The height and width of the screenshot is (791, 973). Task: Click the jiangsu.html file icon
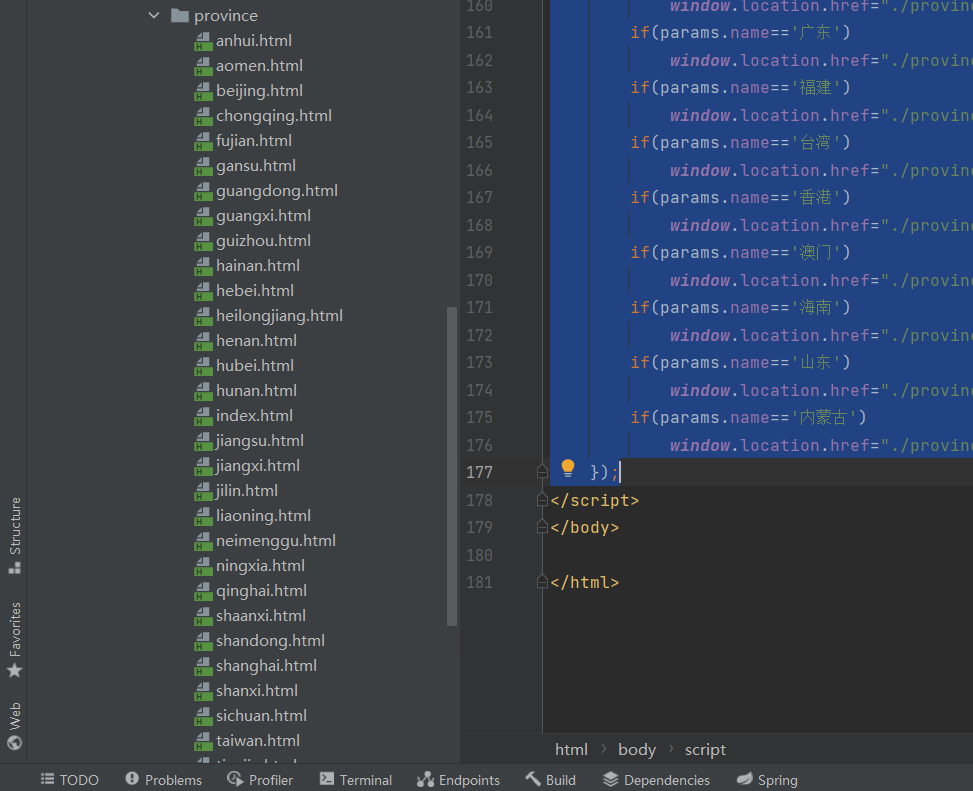click(x=203, y=441)
